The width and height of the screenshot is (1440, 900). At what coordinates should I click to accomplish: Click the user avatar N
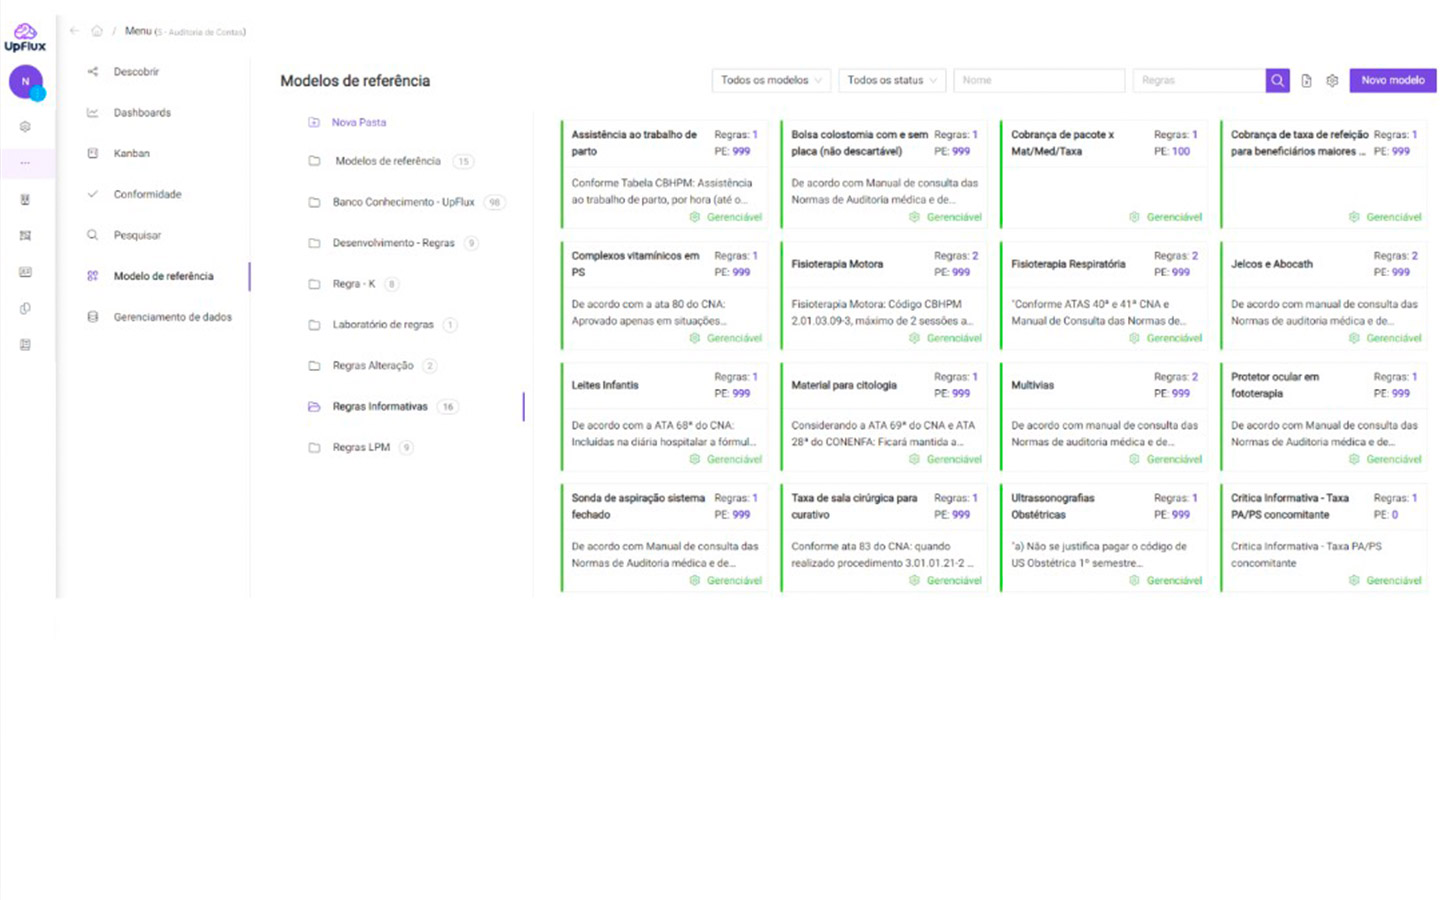(26, 82)
